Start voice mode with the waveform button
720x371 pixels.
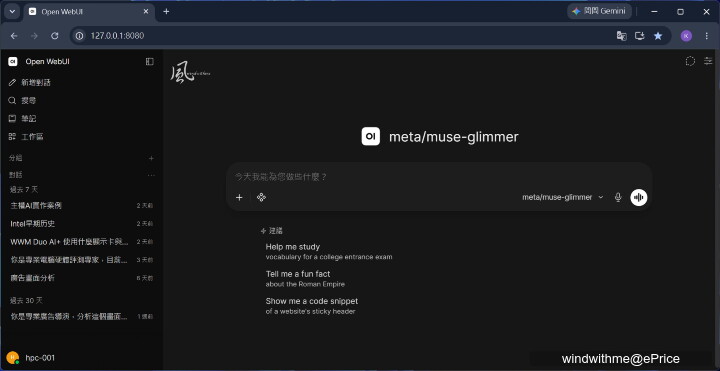(x=639, y=197)
